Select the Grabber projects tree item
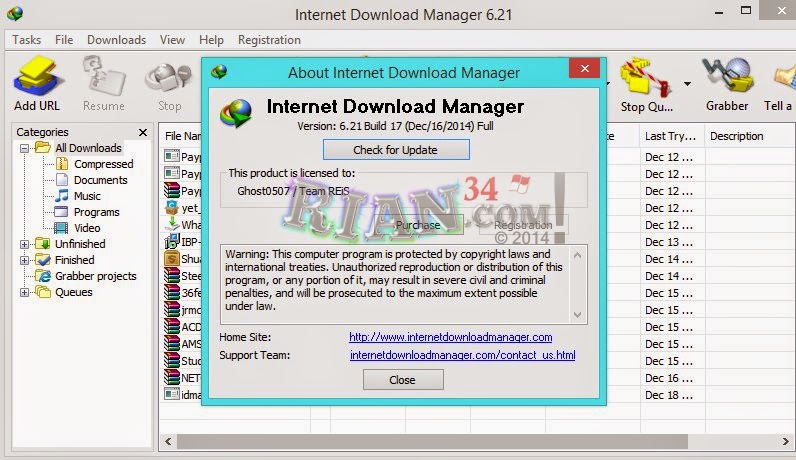The image size is (796, 460). coord(95,276)
